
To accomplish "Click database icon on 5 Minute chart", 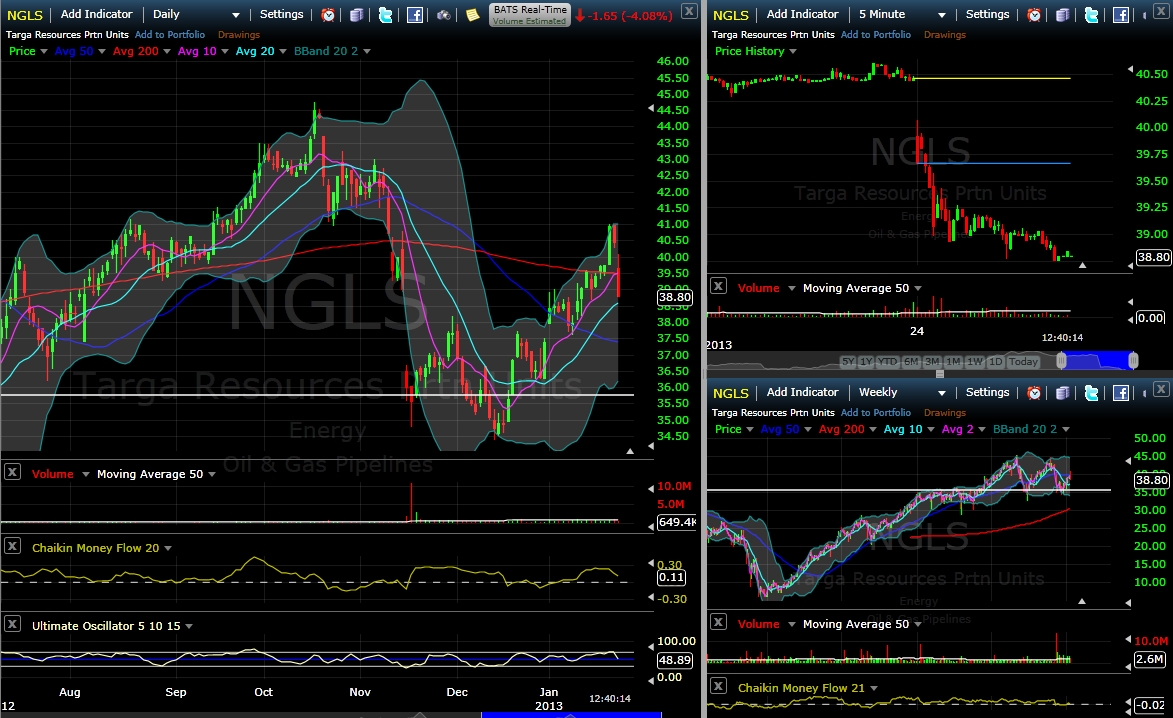I will (1062, 14).
